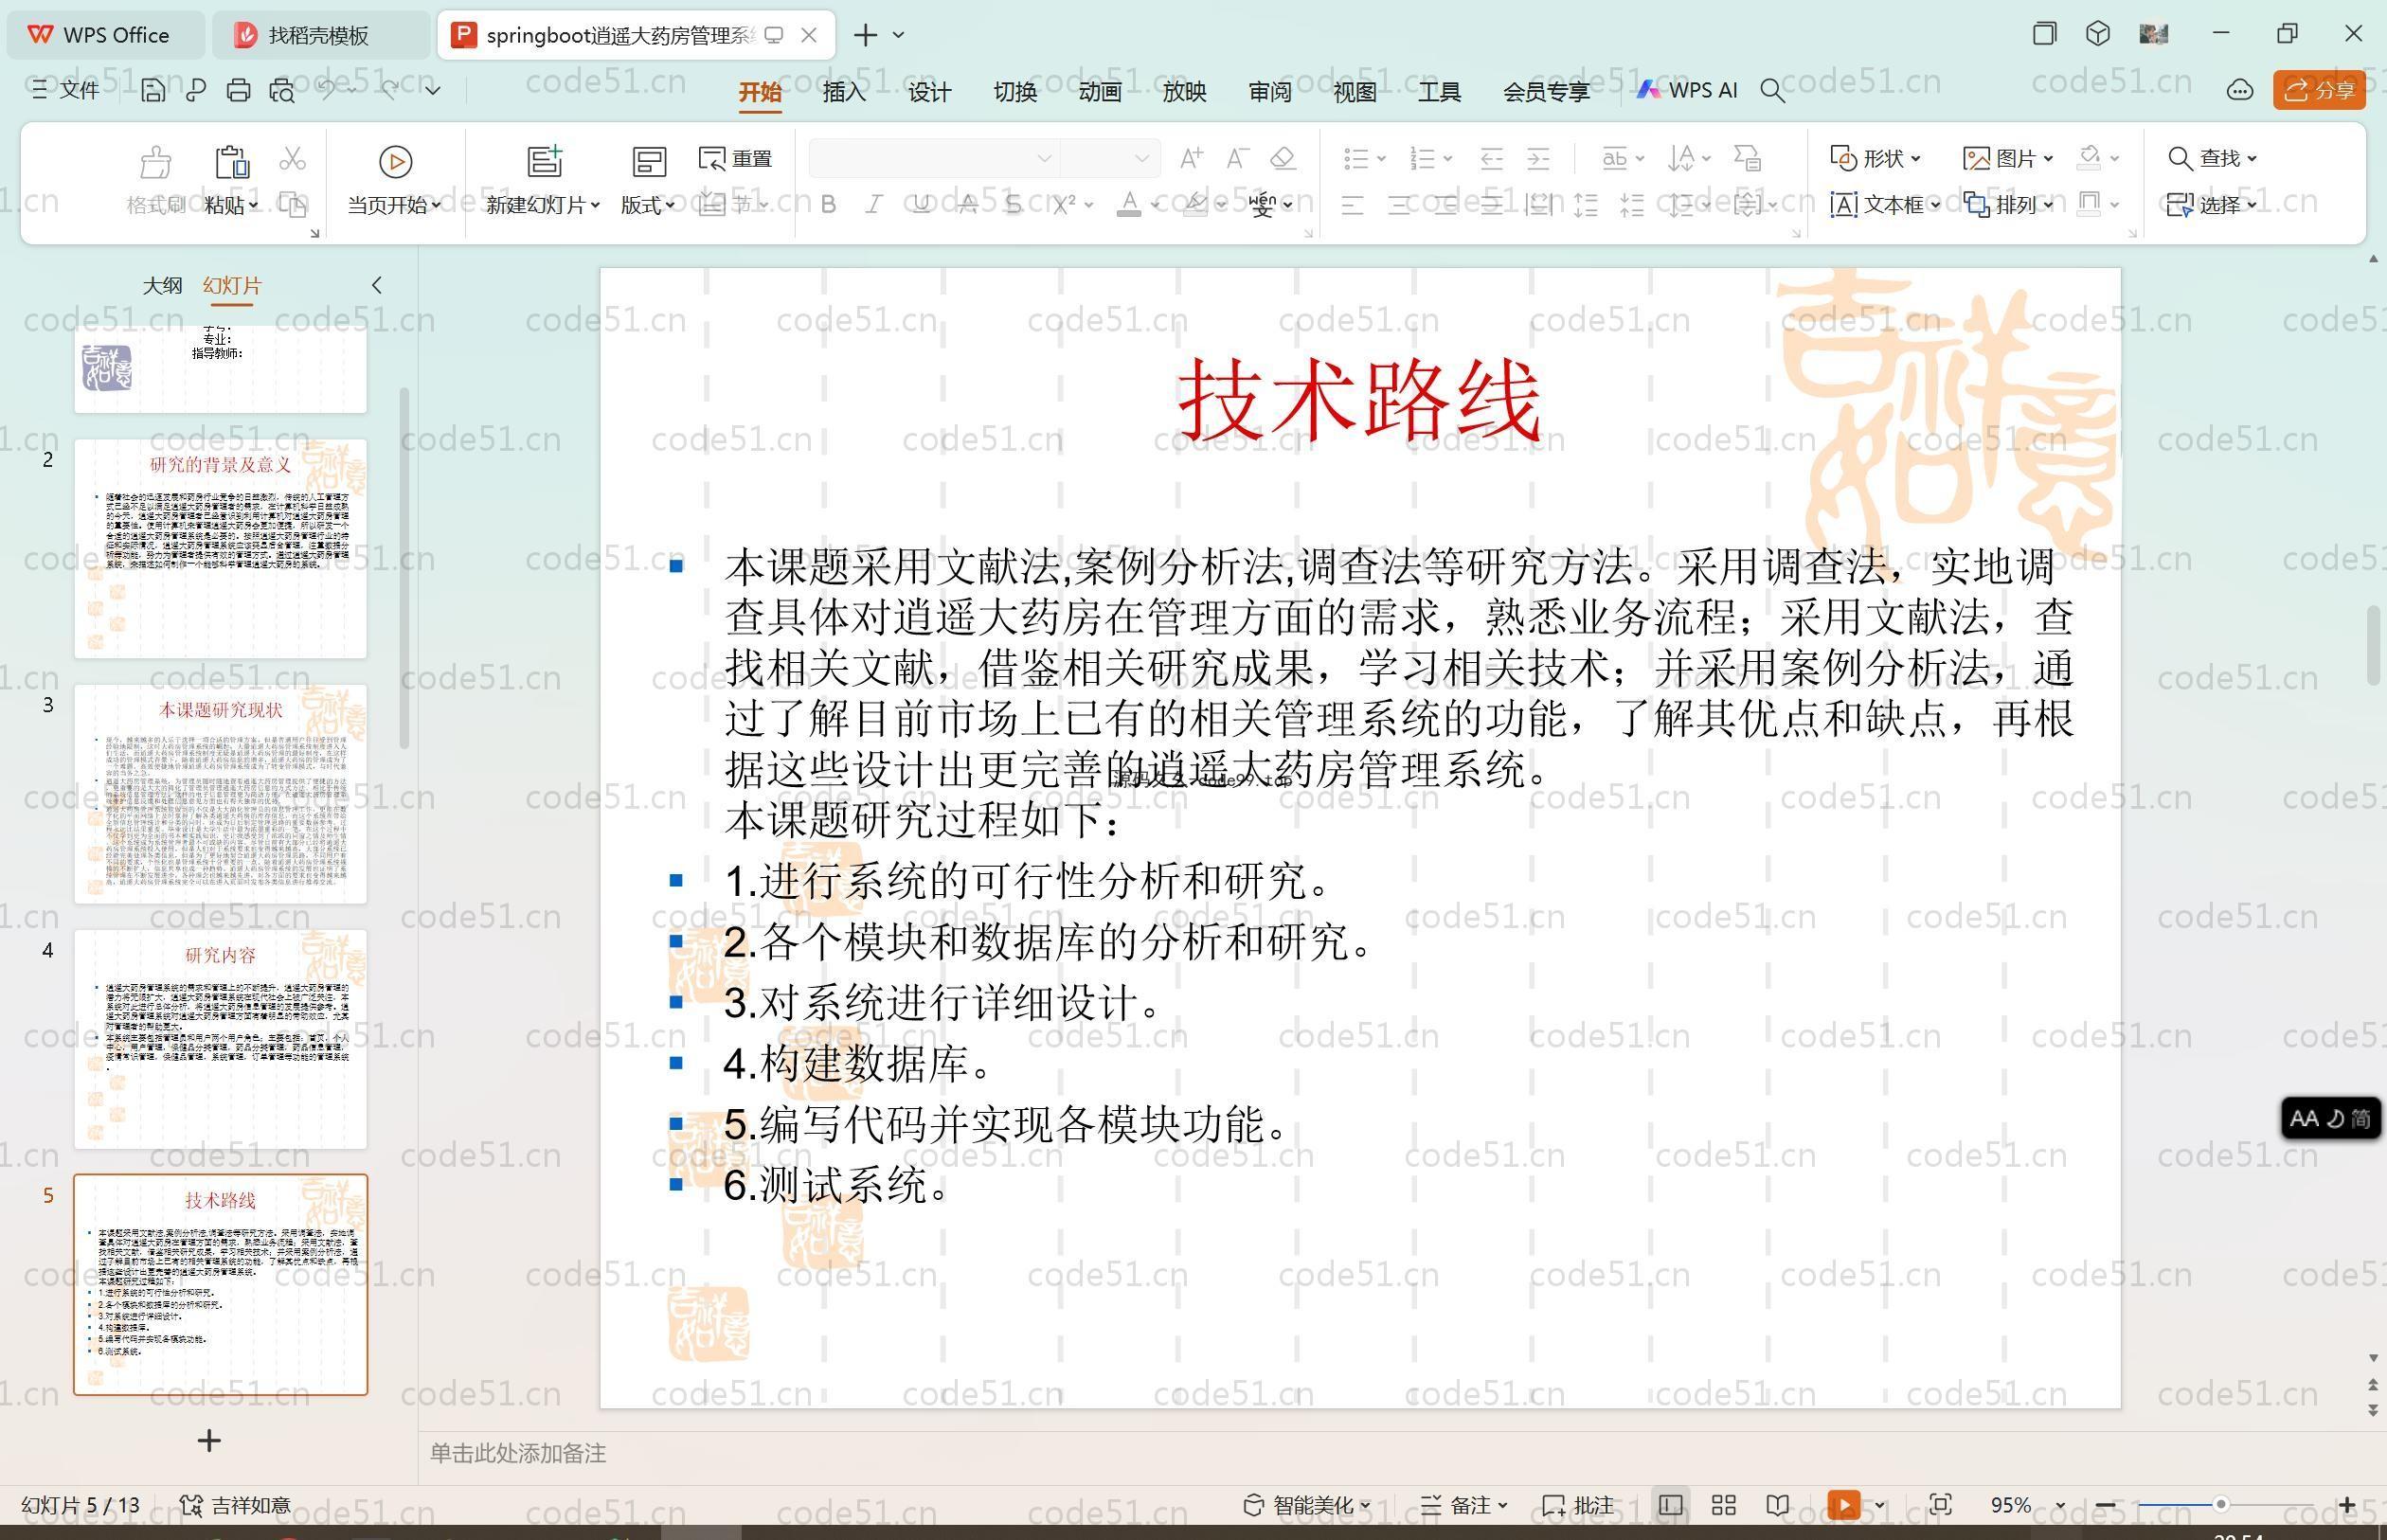Open Print Preview icon
The height and width of the screenshot is (1540, 2387).
282,91
